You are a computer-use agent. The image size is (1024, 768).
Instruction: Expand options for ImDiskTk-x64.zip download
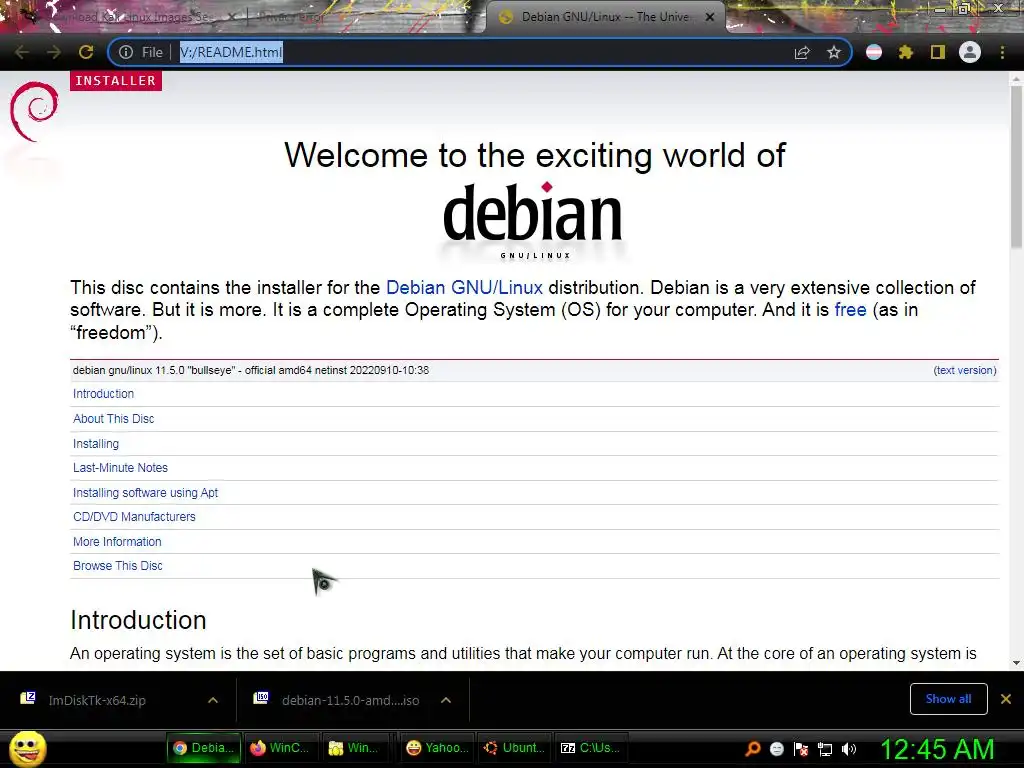(x=213, y=700)
